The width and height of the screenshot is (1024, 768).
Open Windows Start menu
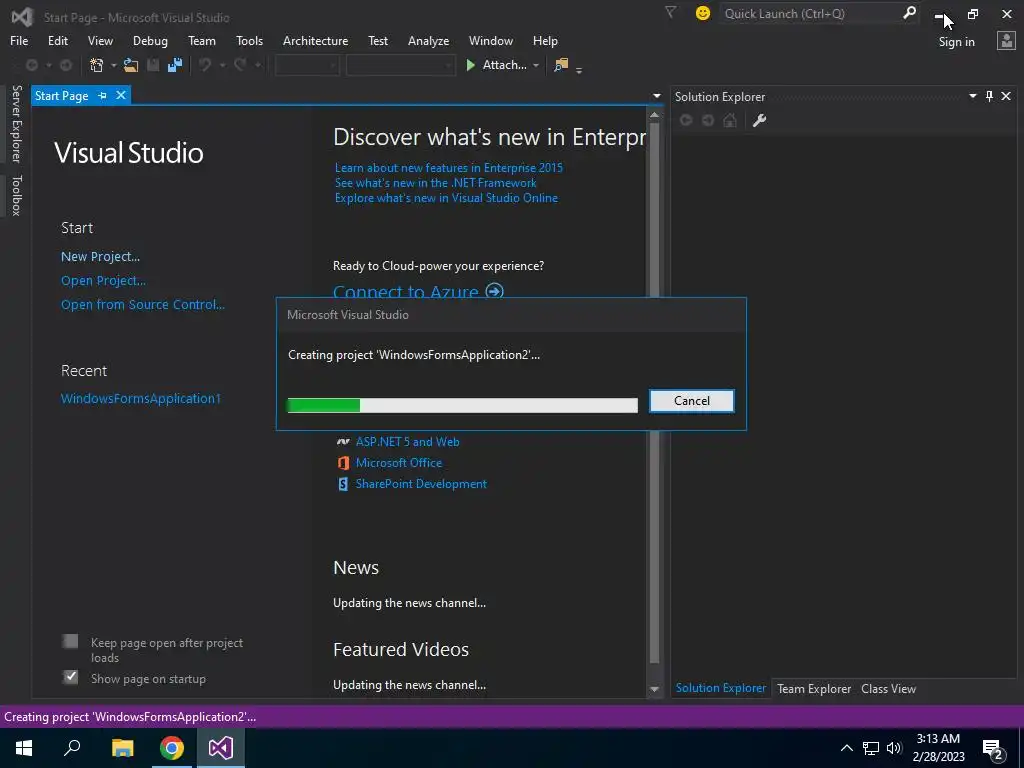[24, 748]
